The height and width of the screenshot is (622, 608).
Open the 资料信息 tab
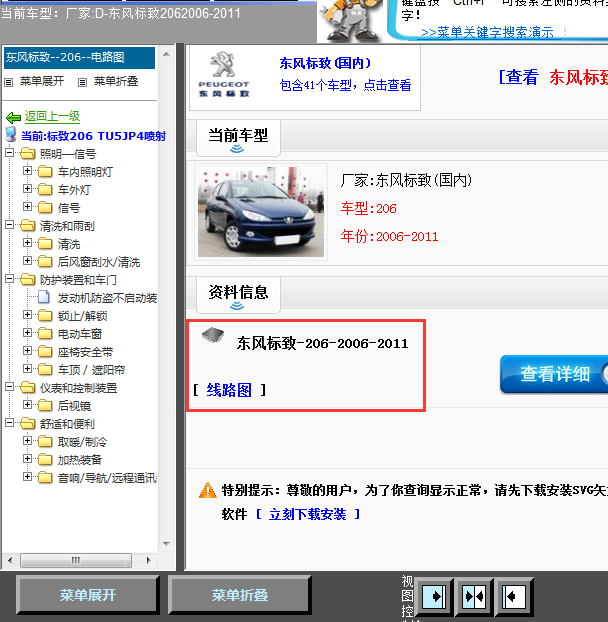[238, 295]
